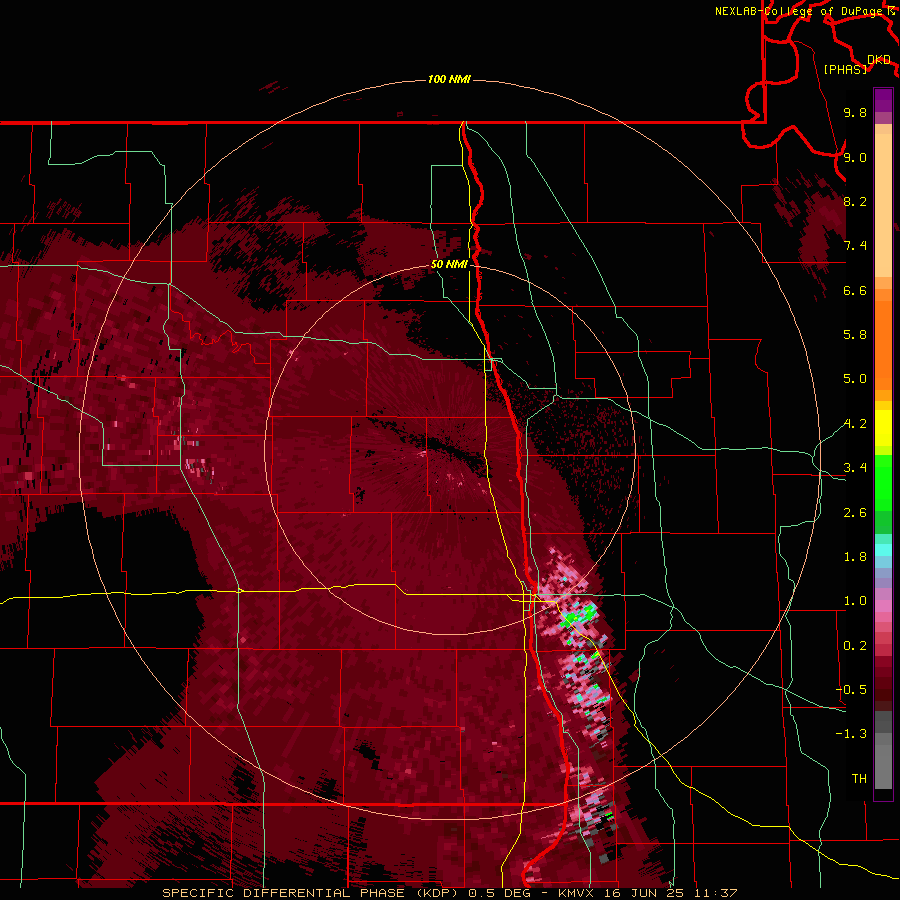The image size is (900, 900).
Task: Click the DKD label above the legend
Action: point(879,59)
